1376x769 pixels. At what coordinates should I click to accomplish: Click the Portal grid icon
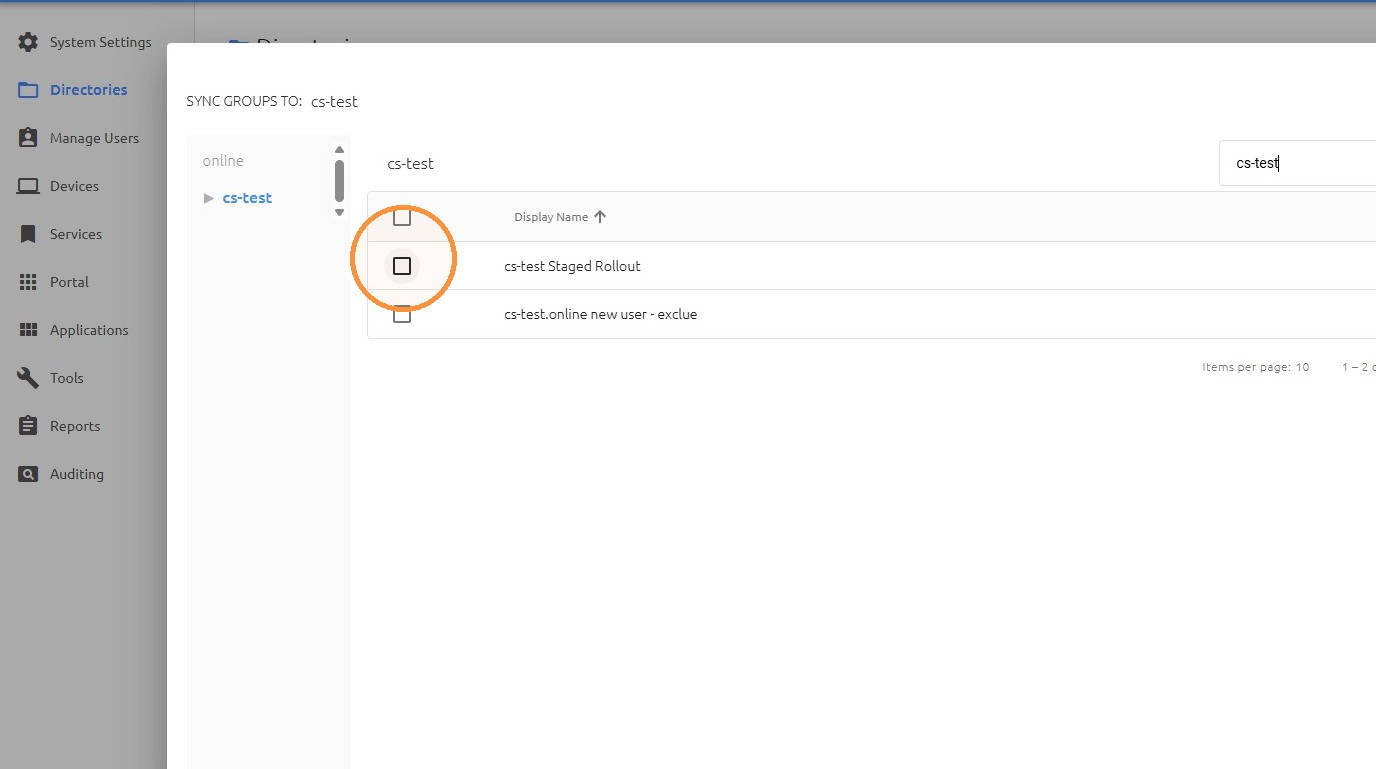[28, 282]
